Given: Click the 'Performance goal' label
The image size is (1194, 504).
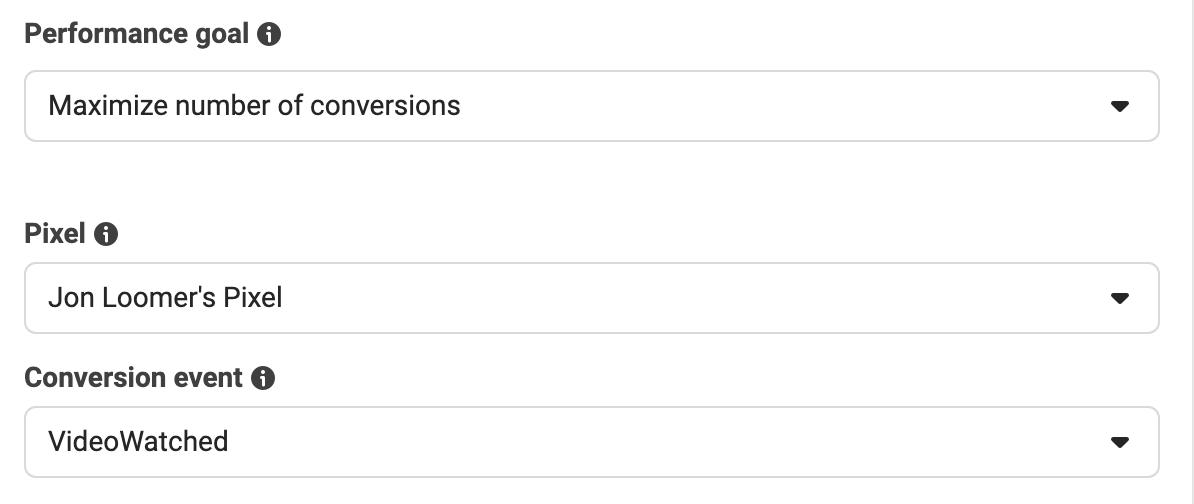Looking at the screenshot, I should pyautogui.click(x=136, y=33).
